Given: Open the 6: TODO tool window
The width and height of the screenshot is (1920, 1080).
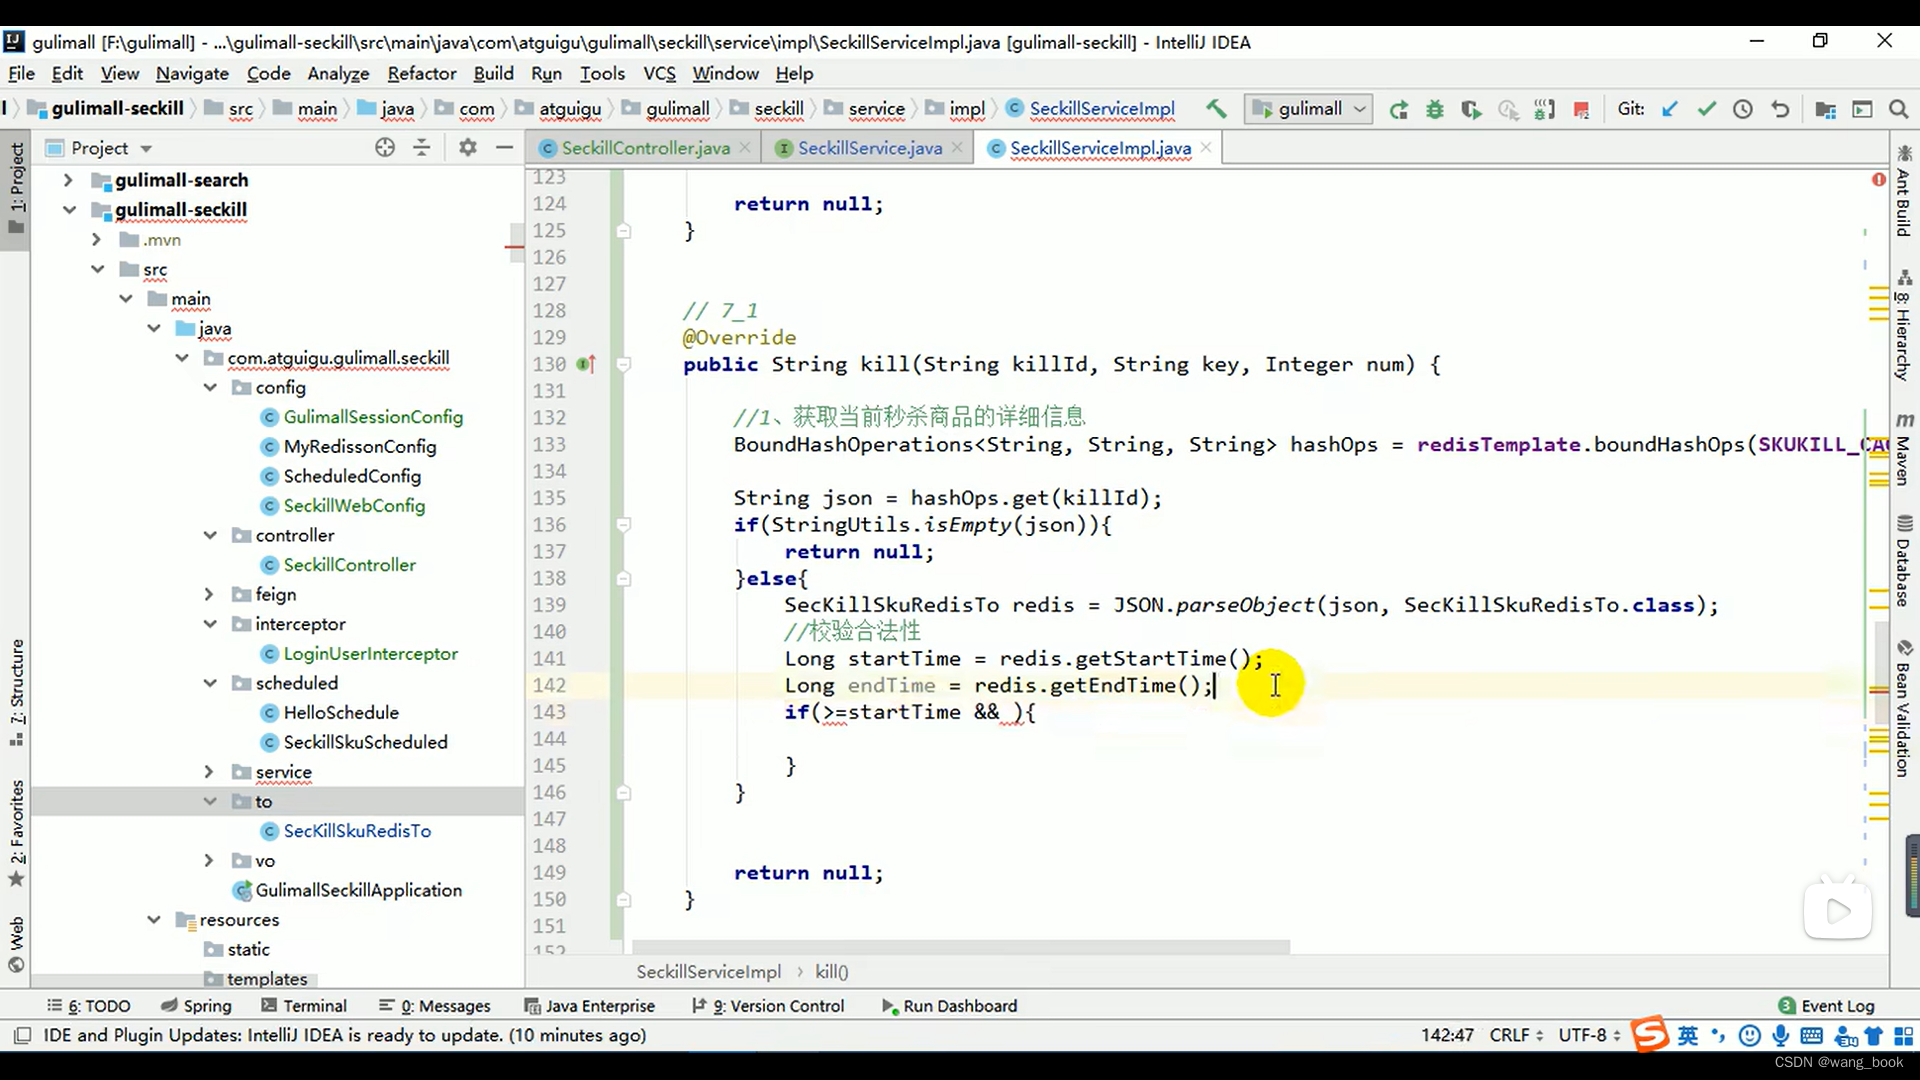Looking at the screenshot, I should point(89,1006).
